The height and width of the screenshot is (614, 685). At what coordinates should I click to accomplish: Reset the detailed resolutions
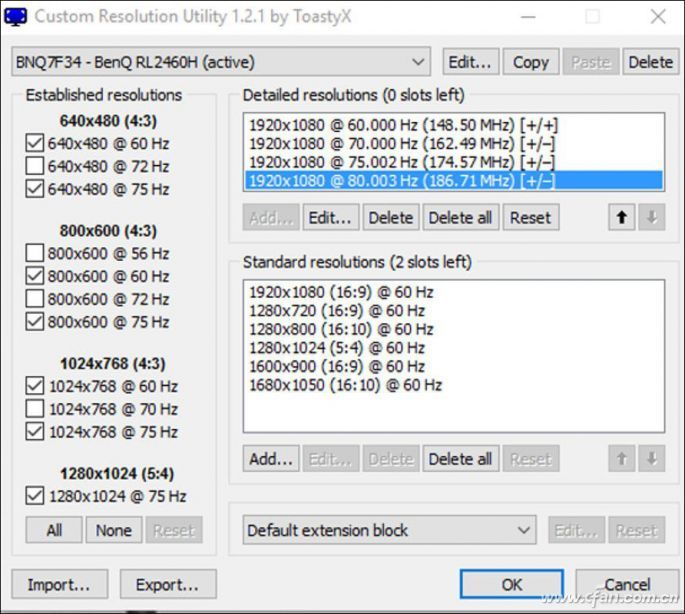coord(531,217)
